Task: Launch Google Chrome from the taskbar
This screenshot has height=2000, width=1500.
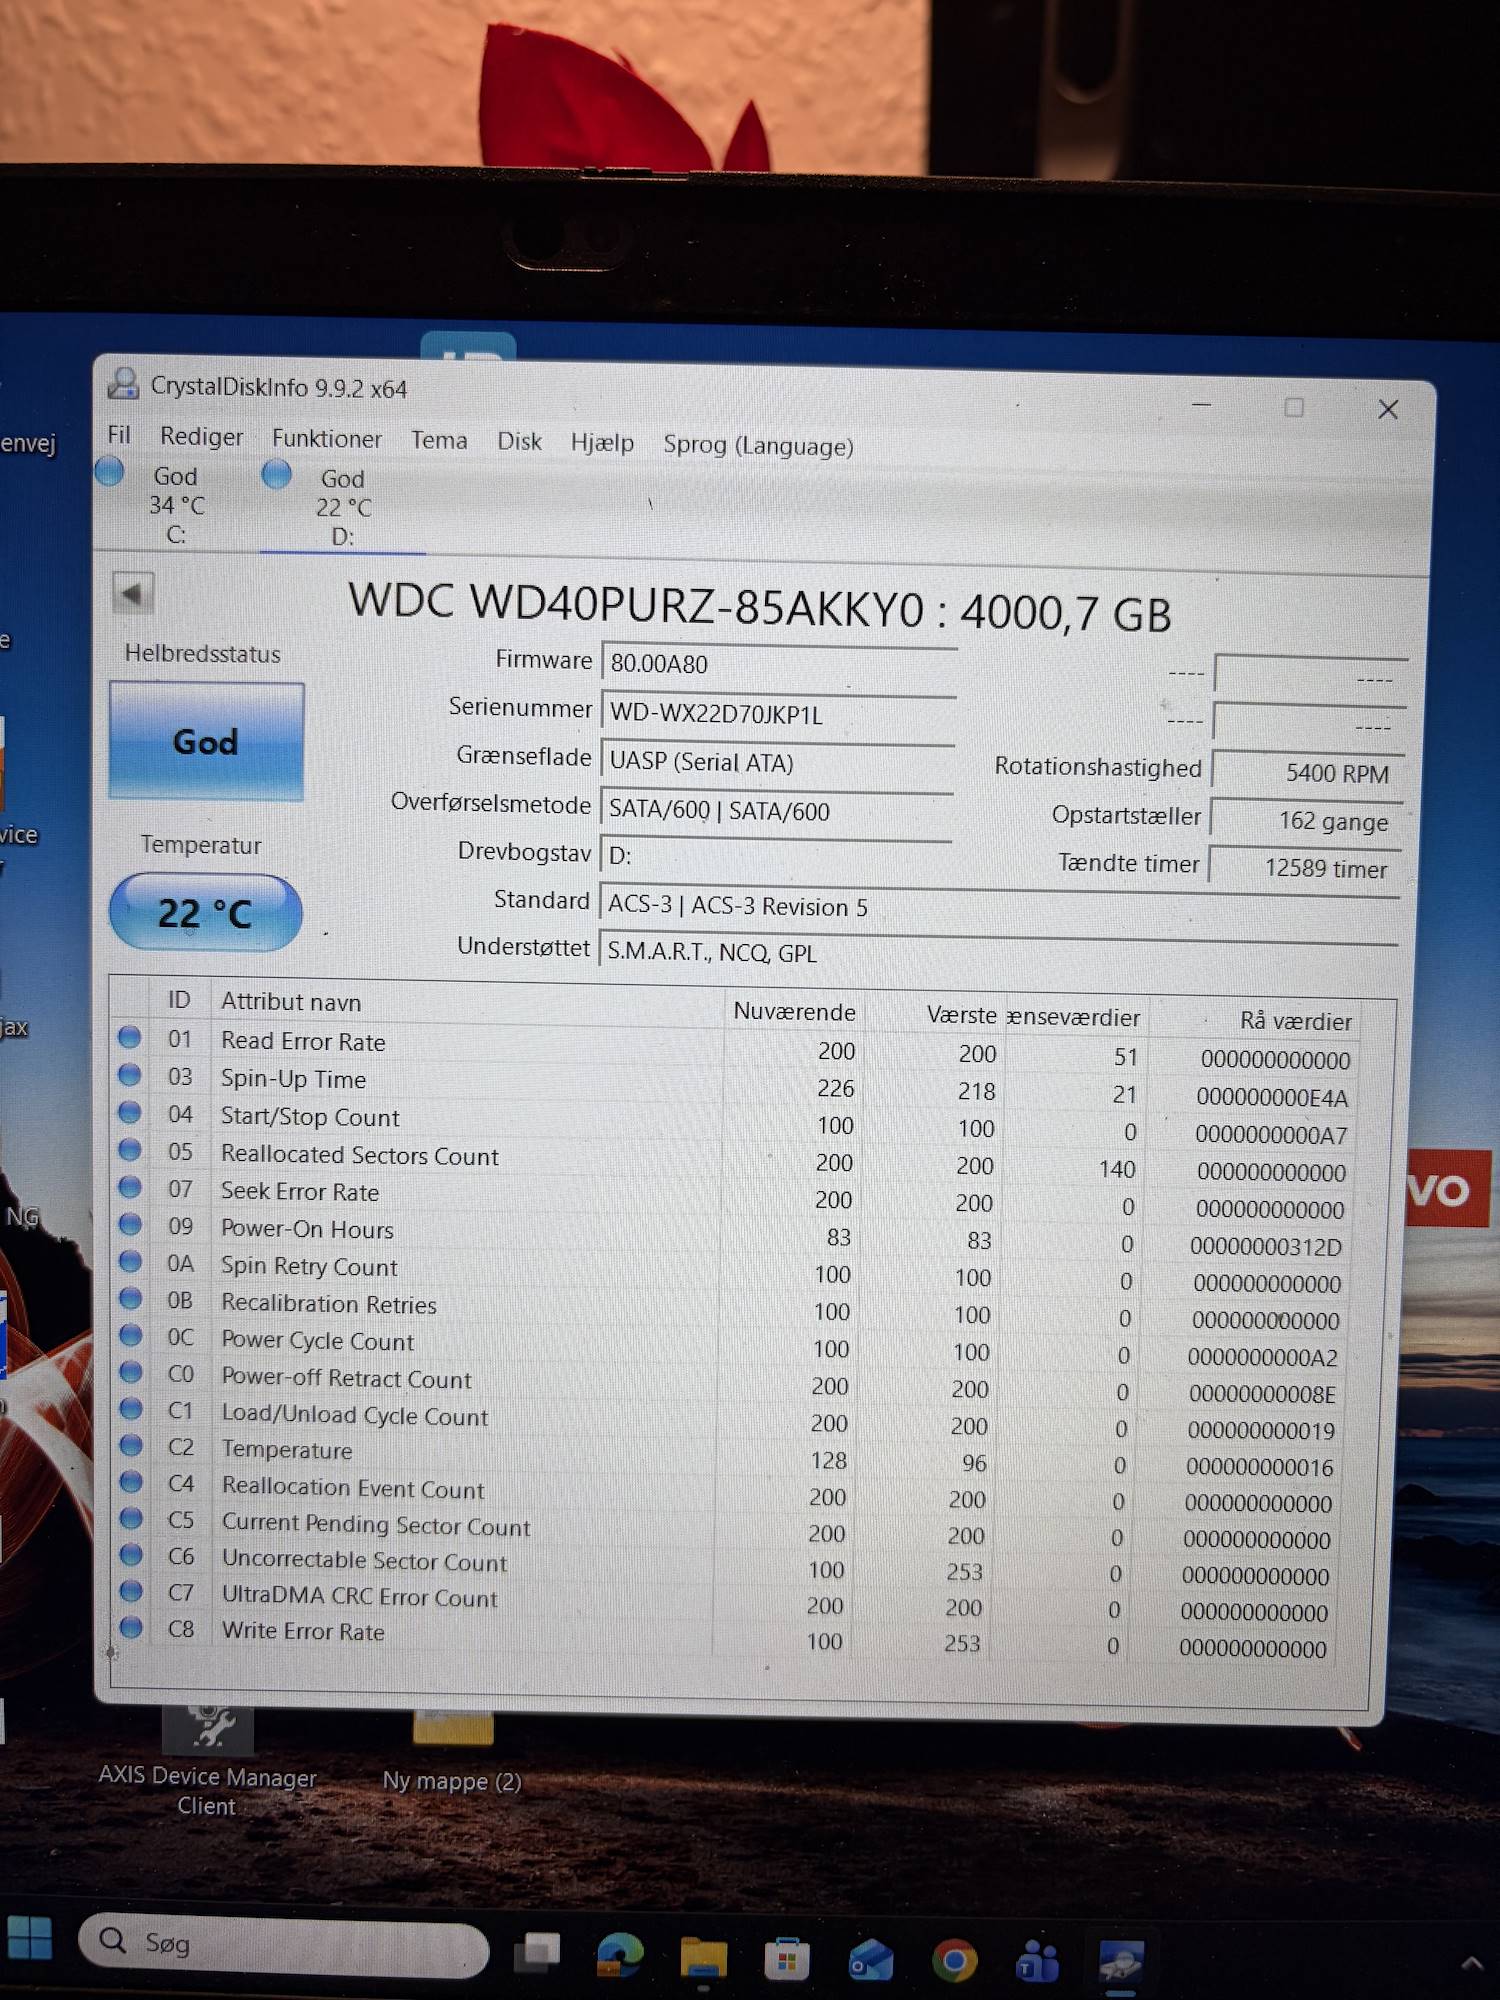Action: [x=955, y=1961]
